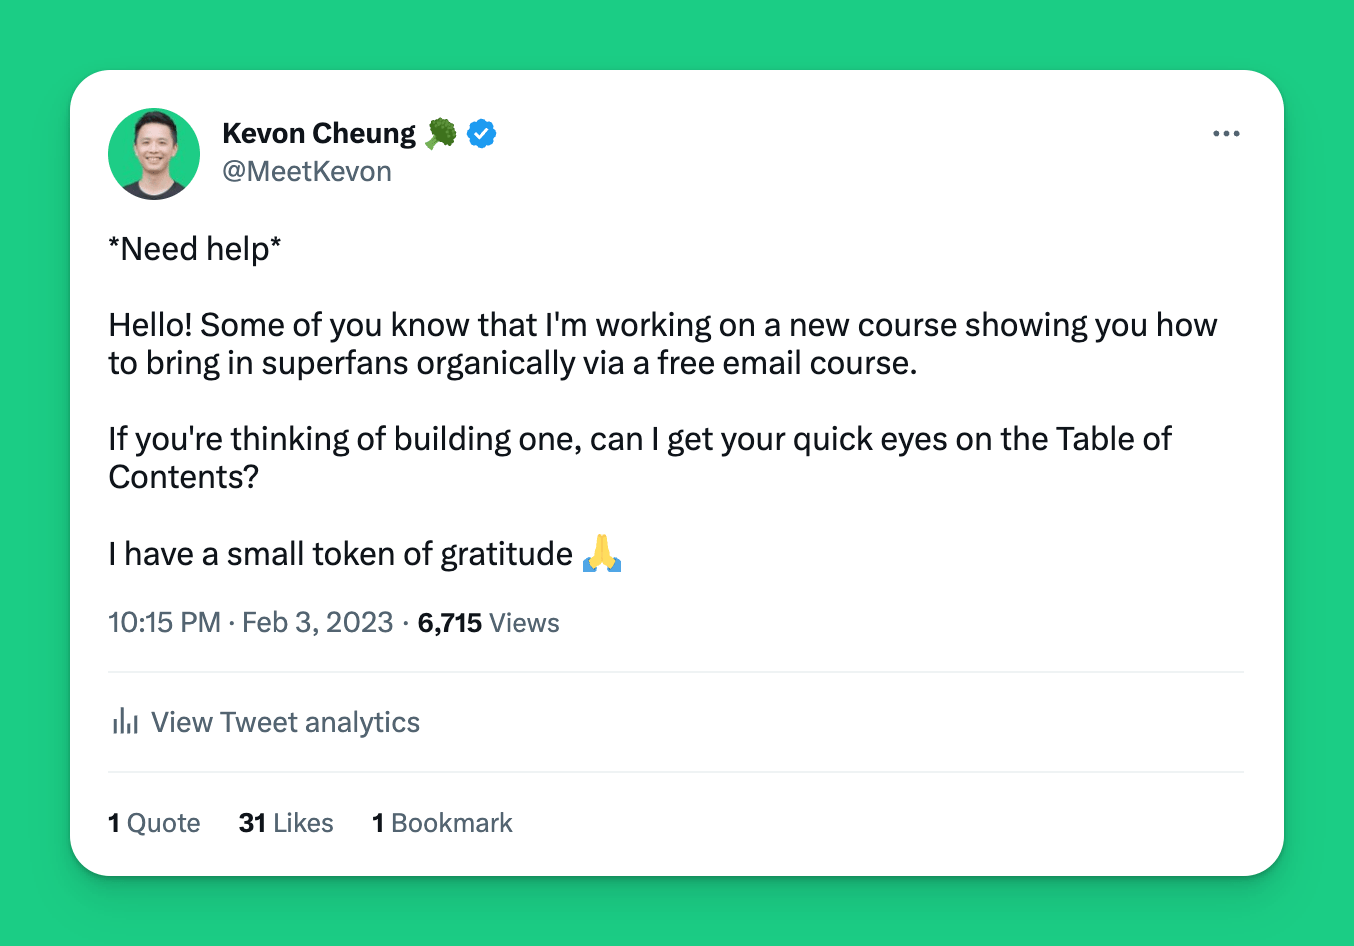Open the three-dot more options menu
This screenshot has height=946, width=1354.
click(x=1226, y=133)
